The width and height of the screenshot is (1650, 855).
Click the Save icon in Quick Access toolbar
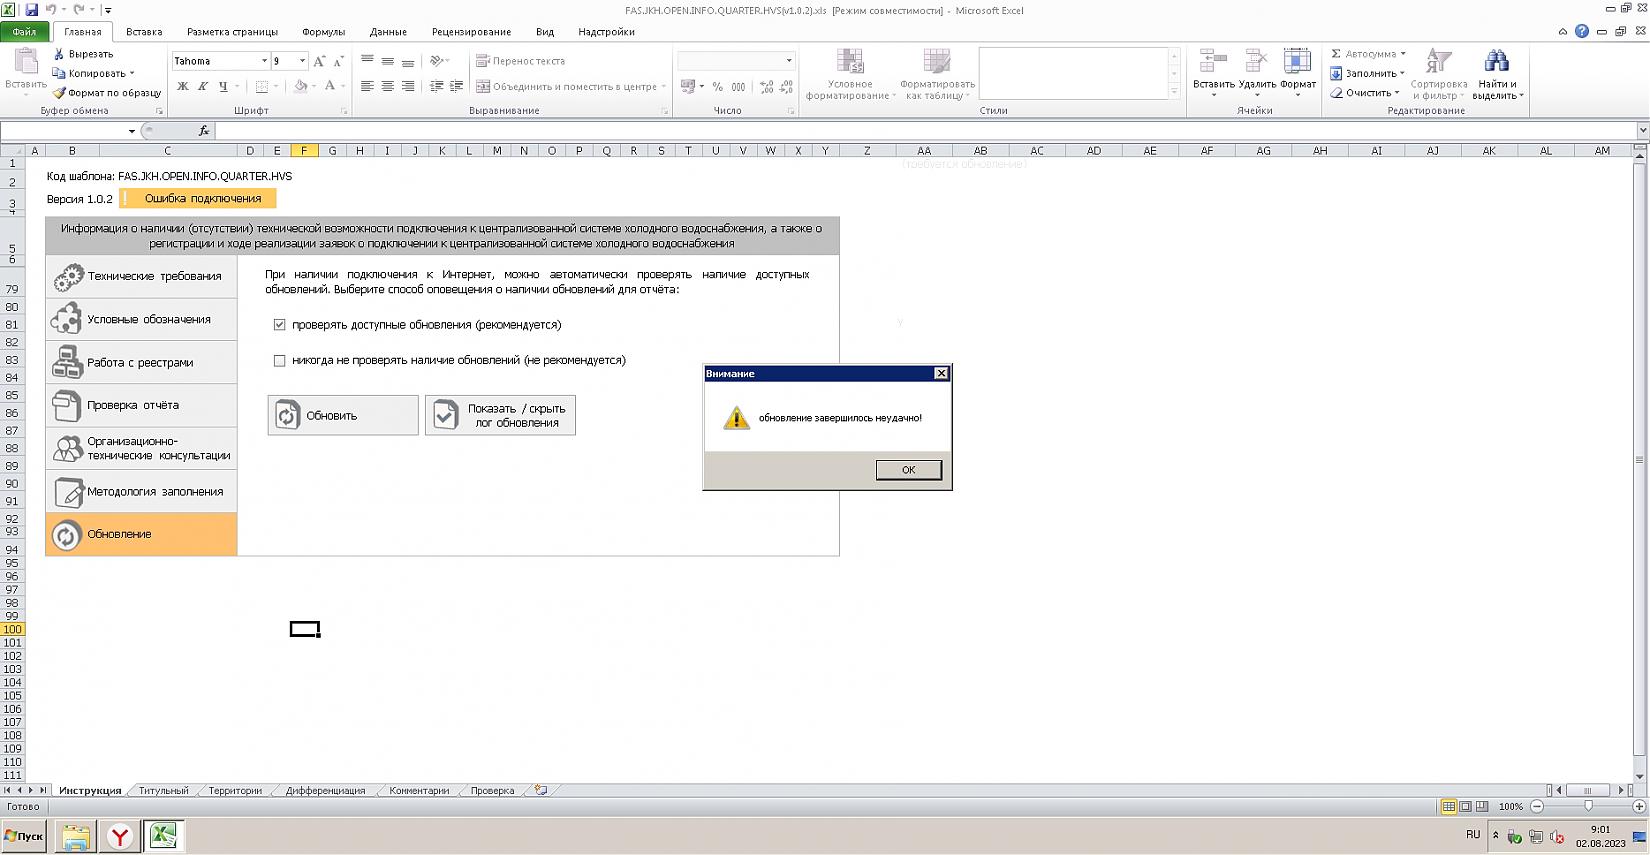(x=31, y=10)
